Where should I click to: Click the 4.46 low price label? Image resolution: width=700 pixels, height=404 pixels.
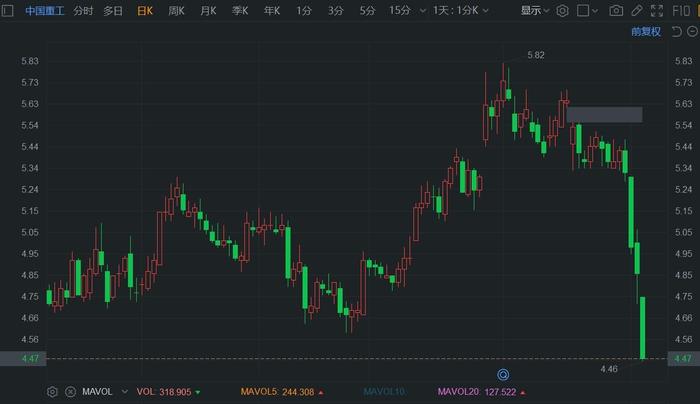(x=609, y=369)
